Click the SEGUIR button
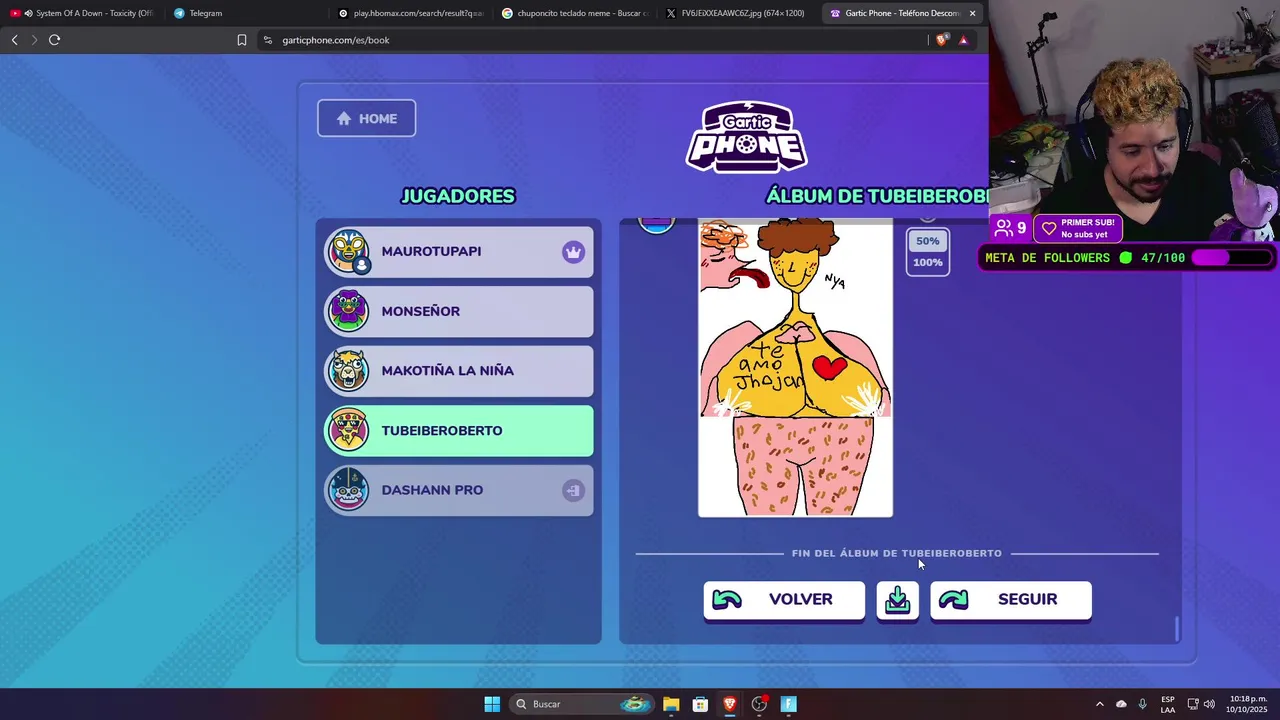Screen dimensions: 1280x720 [1011, 600]
